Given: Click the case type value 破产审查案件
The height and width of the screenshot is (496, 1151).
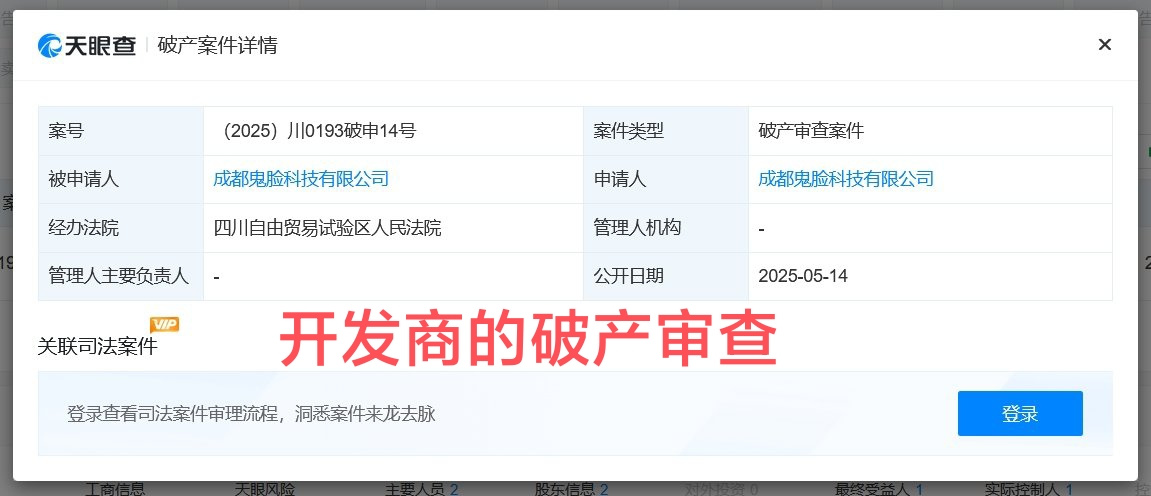Looking at the screenshot, I should (811, 131).
